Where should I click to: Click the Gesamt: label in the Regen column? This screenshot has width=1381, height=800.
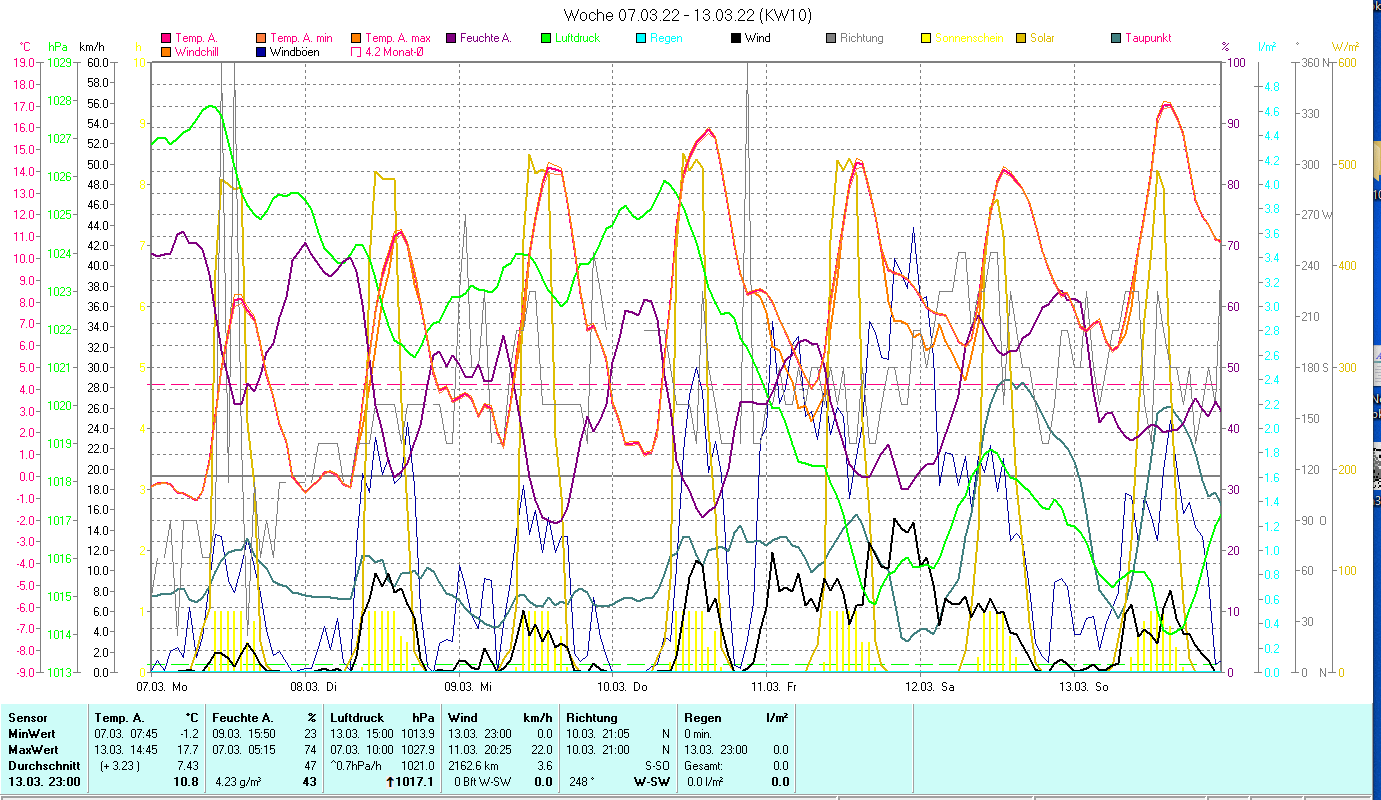click(704, 766)
